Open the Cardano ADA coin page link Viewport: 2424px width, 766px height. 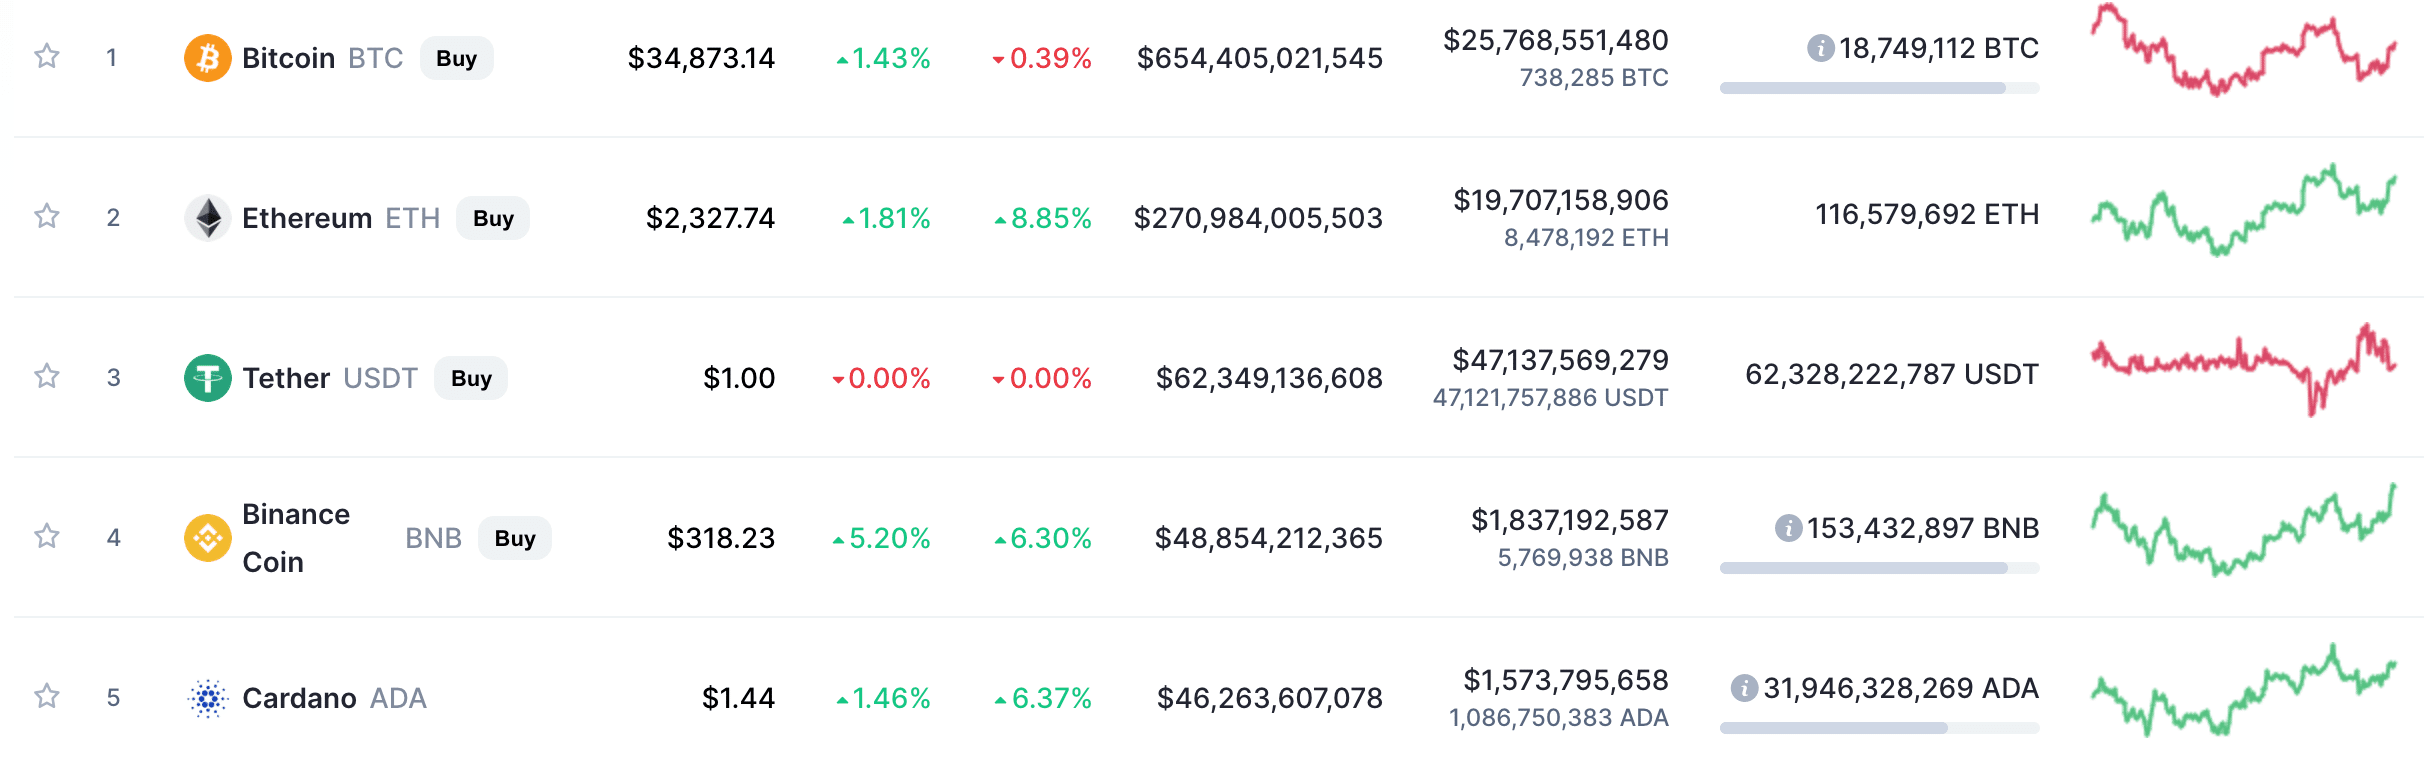click(398, 698)
